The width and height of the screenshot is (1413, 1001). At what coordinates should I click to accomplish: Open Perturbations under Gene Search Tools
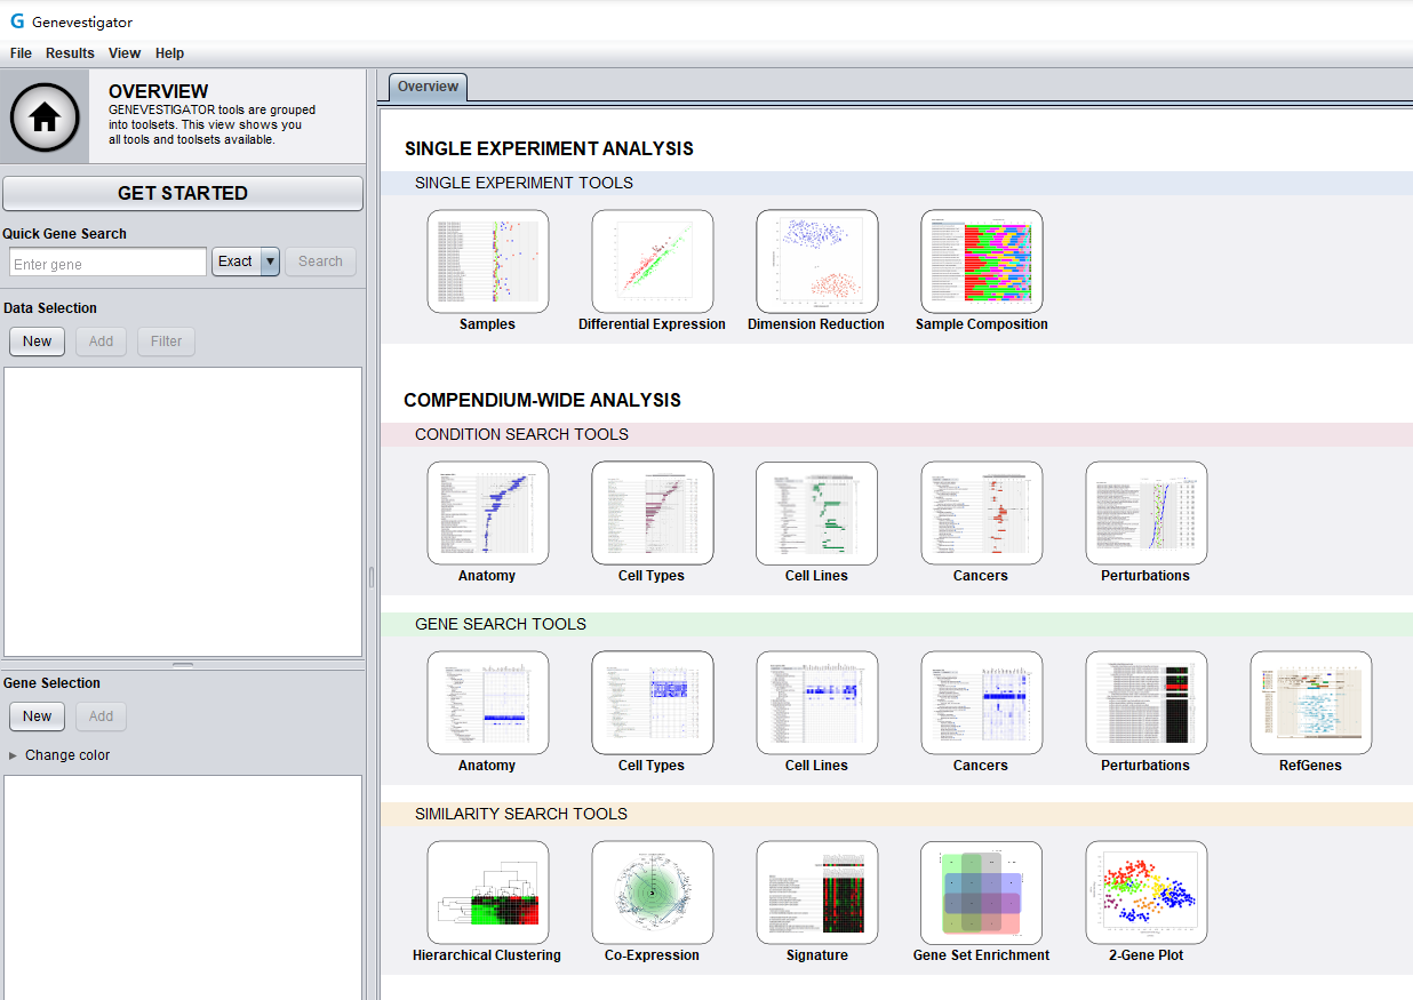pyautogui.click(x=1146, y=702)
